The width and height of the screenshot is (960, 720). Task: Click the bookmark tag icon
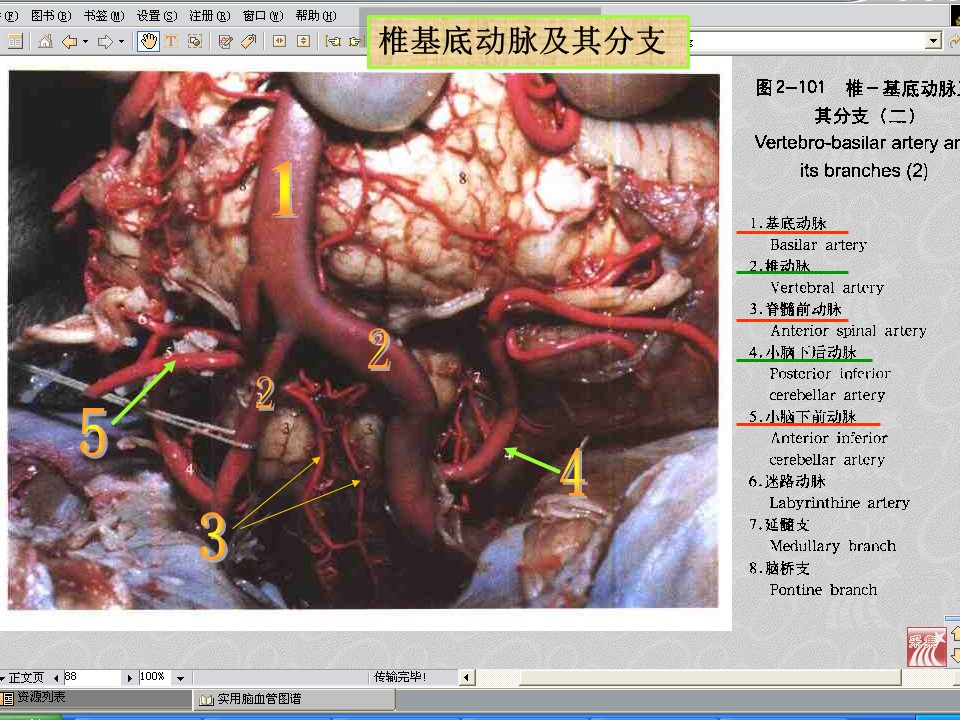248,41
